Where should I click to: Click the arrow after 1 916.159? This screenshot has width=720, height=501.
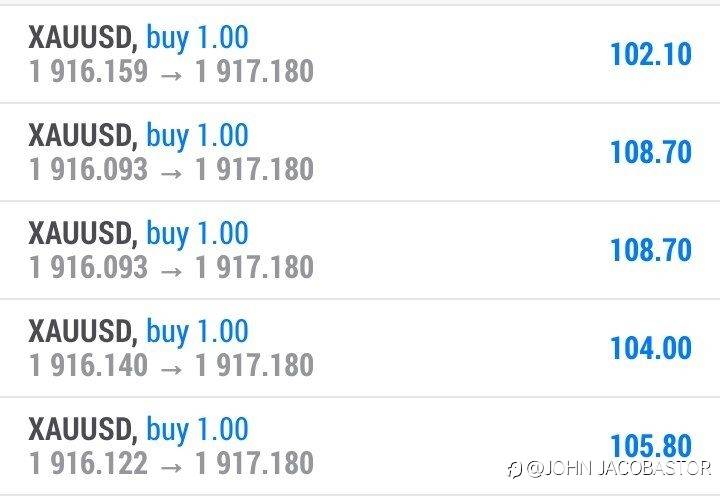(171, 72)
